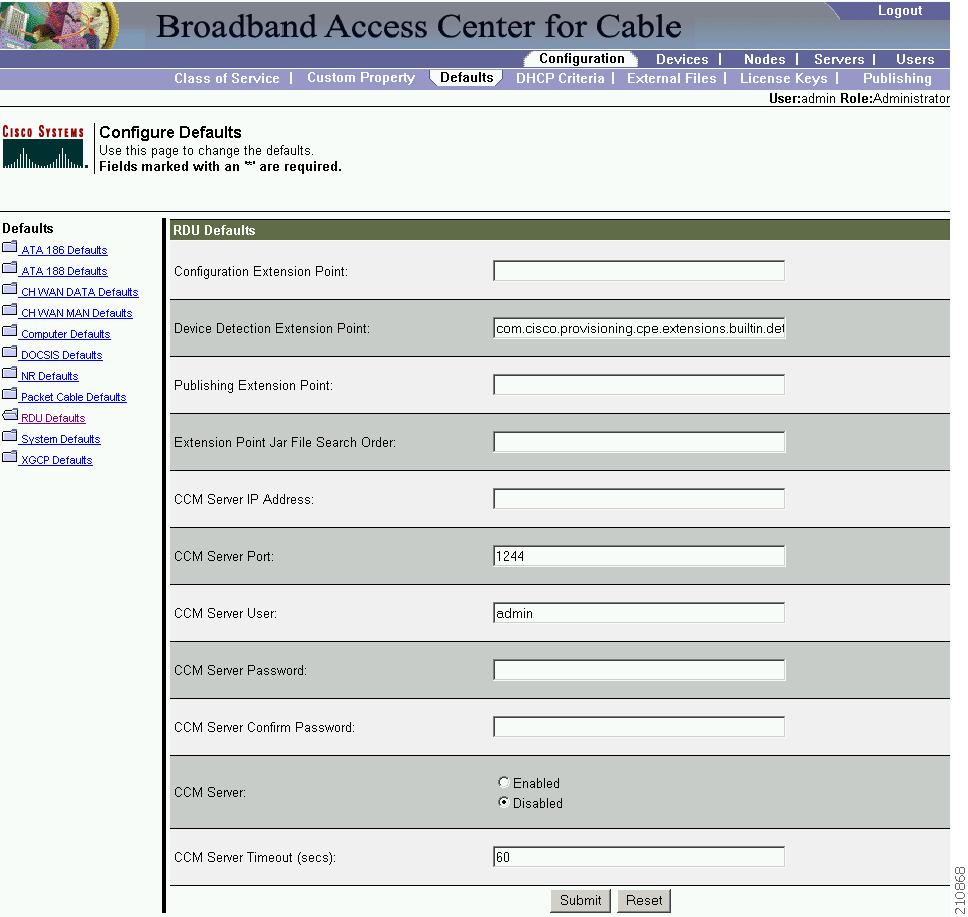
Task: Click the XGCP Defaults folder icon
Action: (x=11, y=455)
